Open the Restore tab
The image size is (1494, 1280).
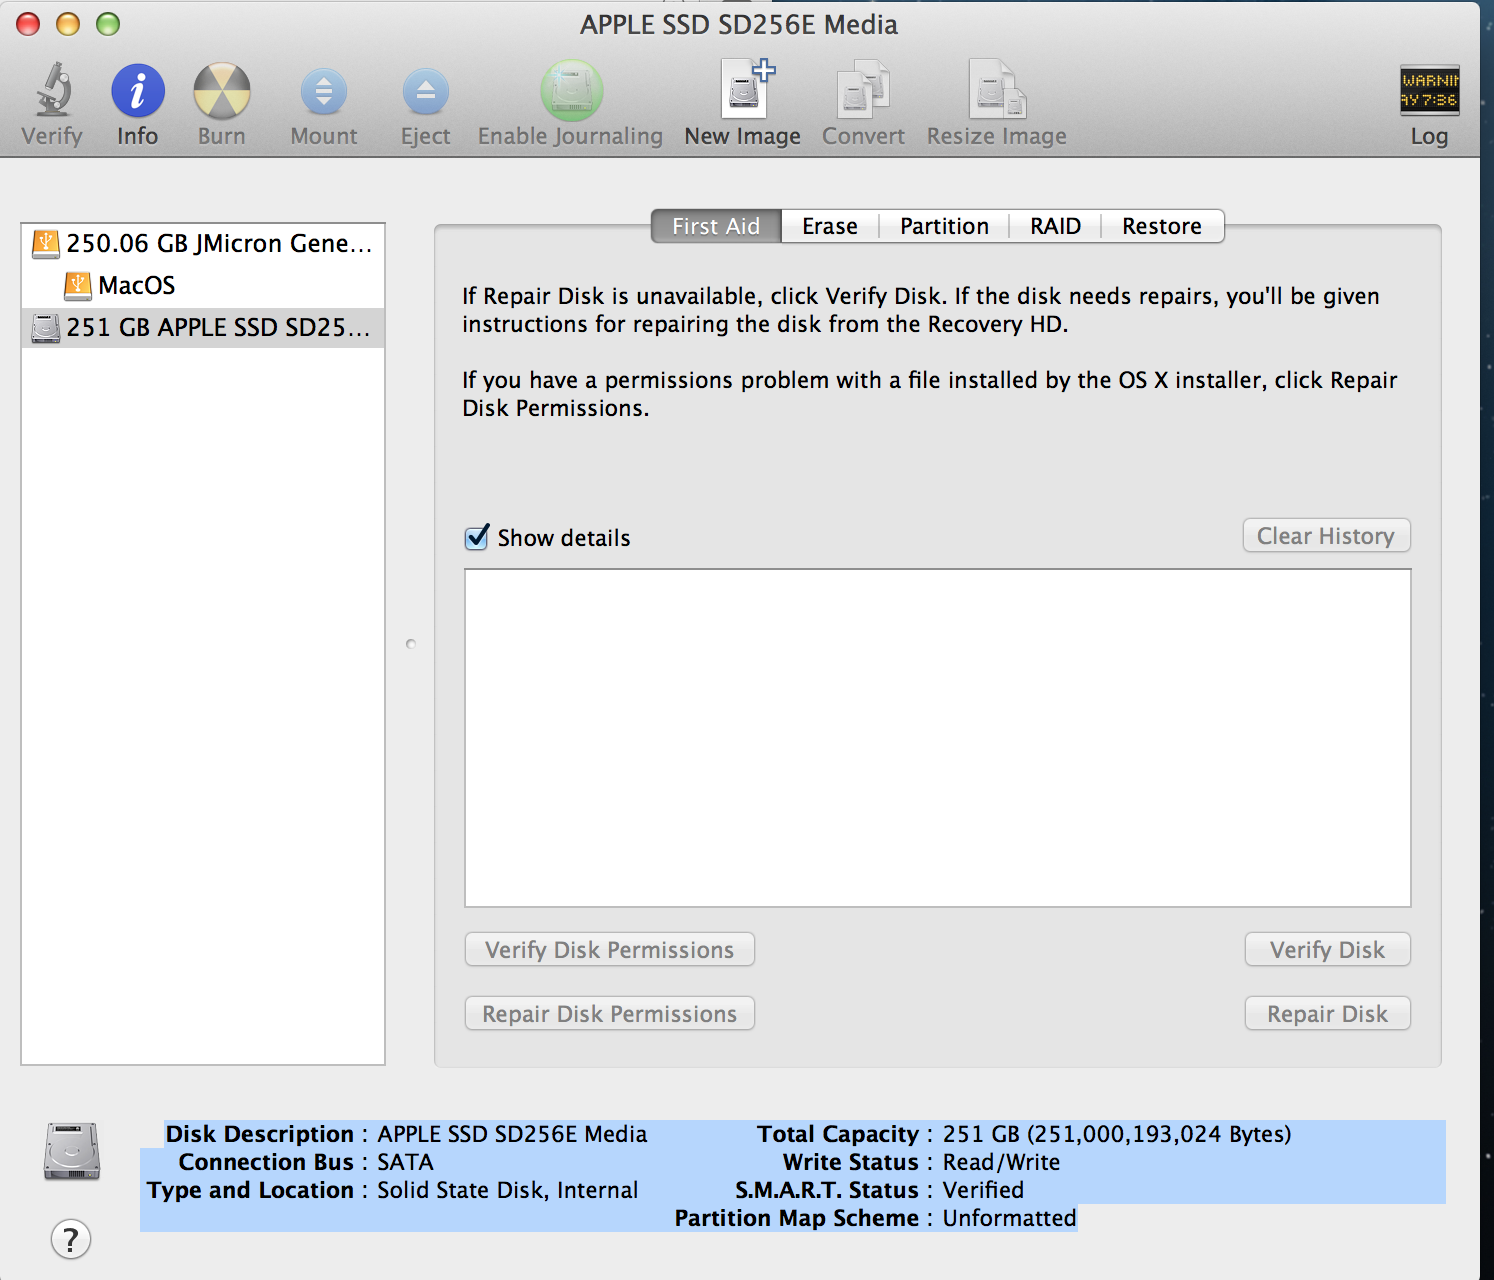(x=1162, y=226)
